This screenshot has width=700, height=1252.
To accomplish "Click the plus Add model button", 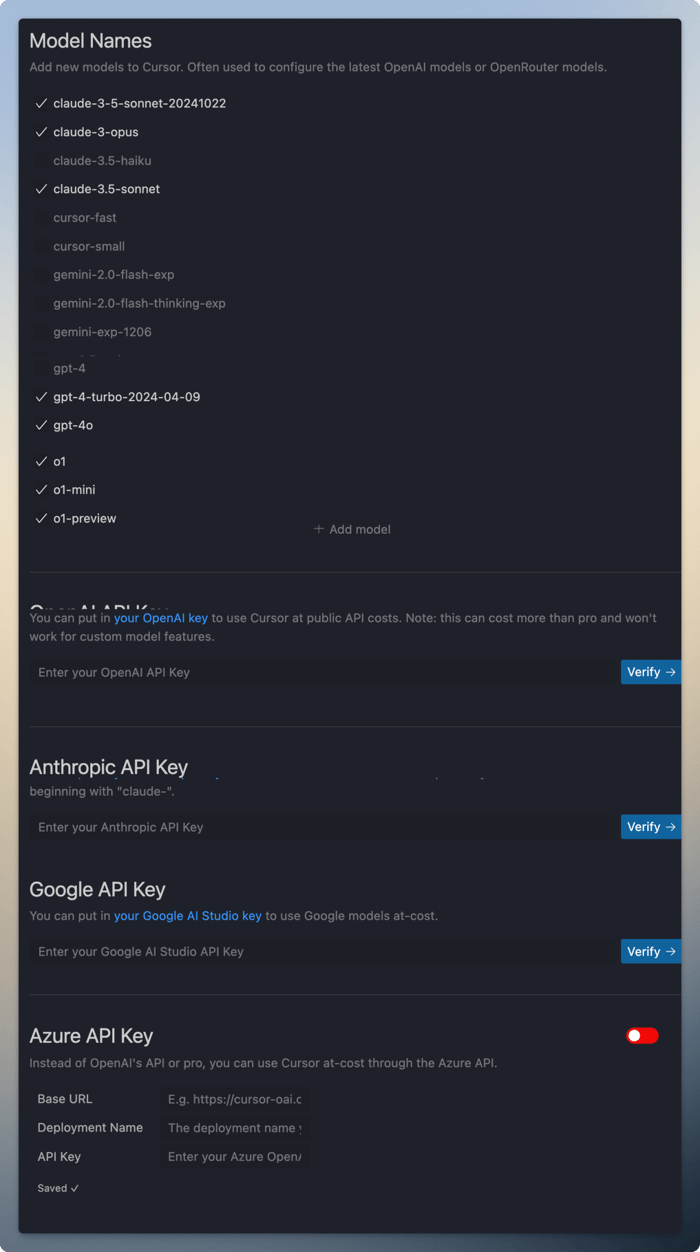I will [352, 529].
